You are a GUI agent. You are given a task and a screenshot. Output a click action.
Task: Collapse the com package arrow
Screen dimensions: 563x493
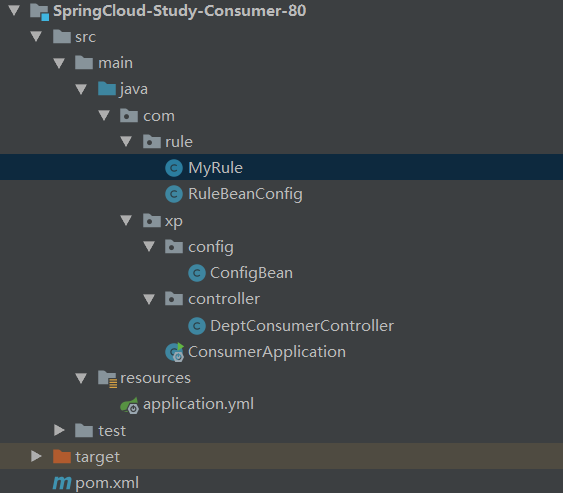point(104,115)
